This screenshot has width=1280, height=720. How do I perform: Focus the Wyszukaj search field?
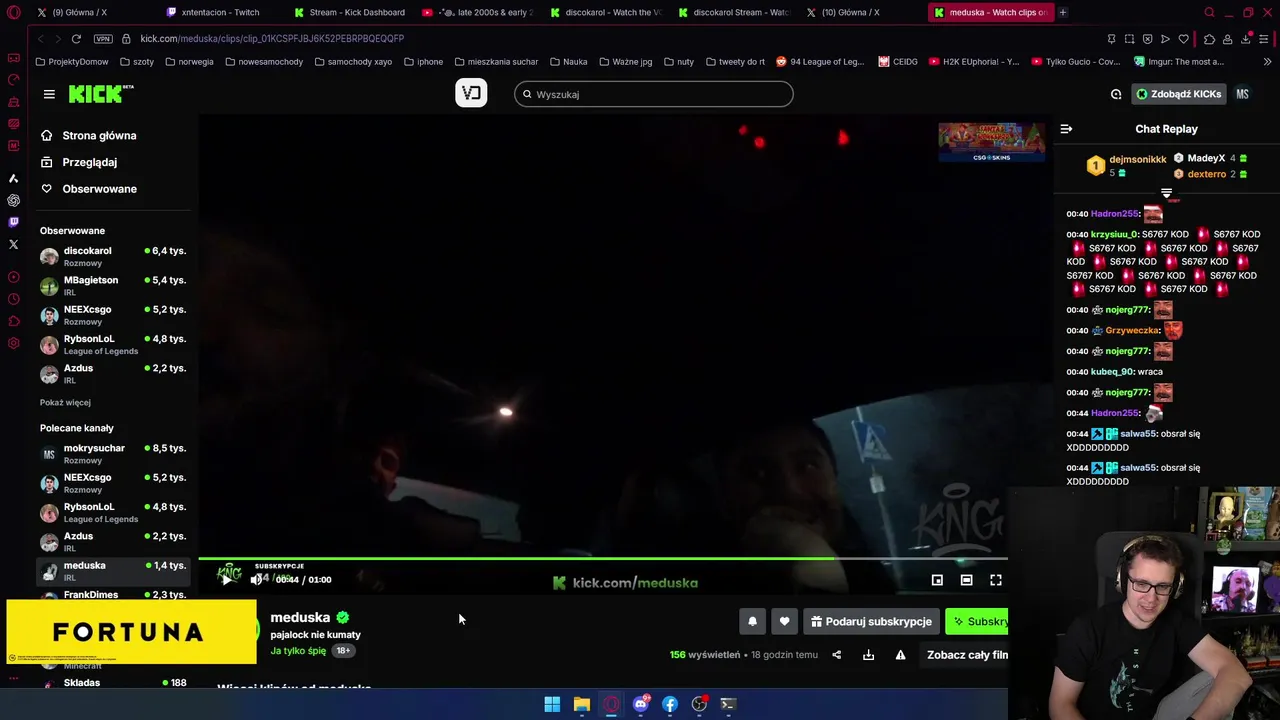coord(654,94)
